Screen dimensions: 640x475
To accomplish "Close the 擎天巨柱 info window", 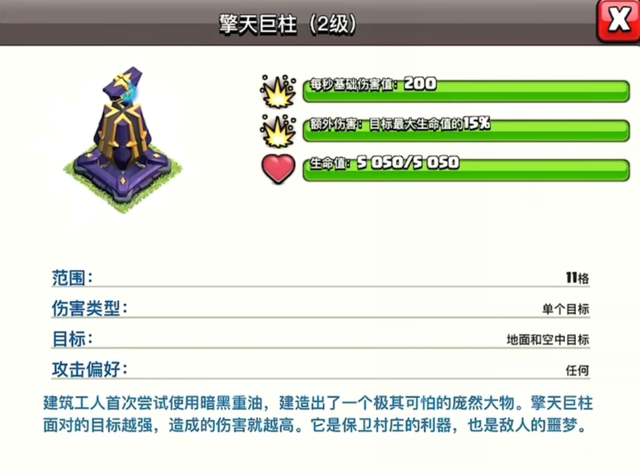I will [x=619, y=20].
